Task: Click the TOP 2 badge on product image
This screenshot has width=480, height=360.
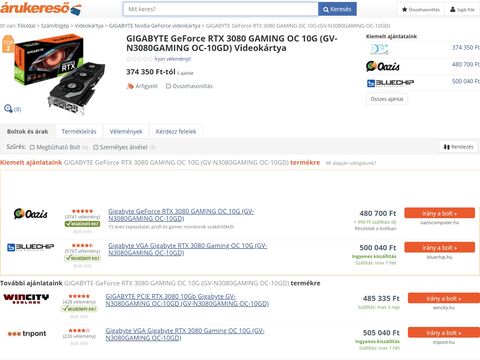Action: click(x=8, y=44)
